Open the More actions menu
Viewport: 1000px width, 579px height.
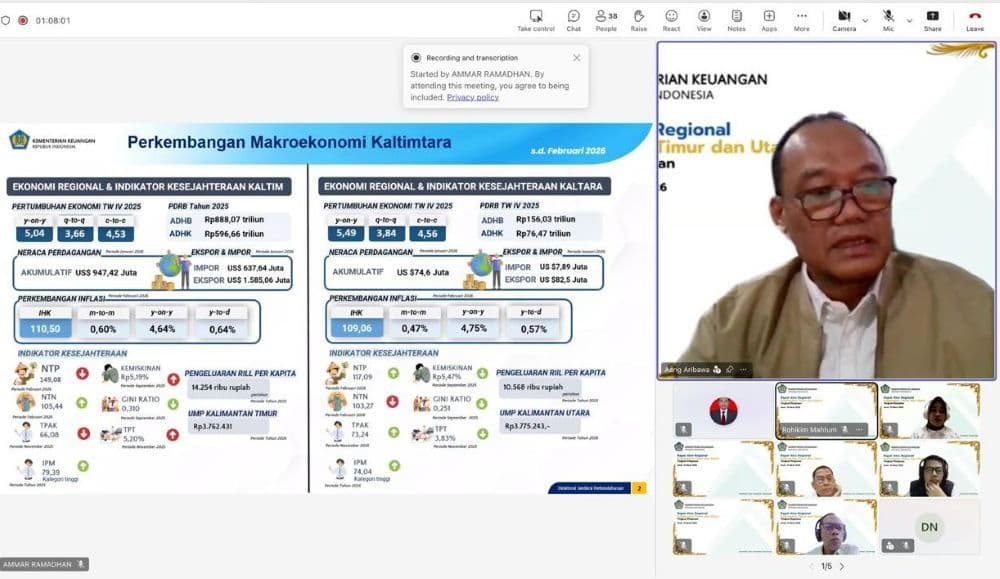(x=802, y=20)
